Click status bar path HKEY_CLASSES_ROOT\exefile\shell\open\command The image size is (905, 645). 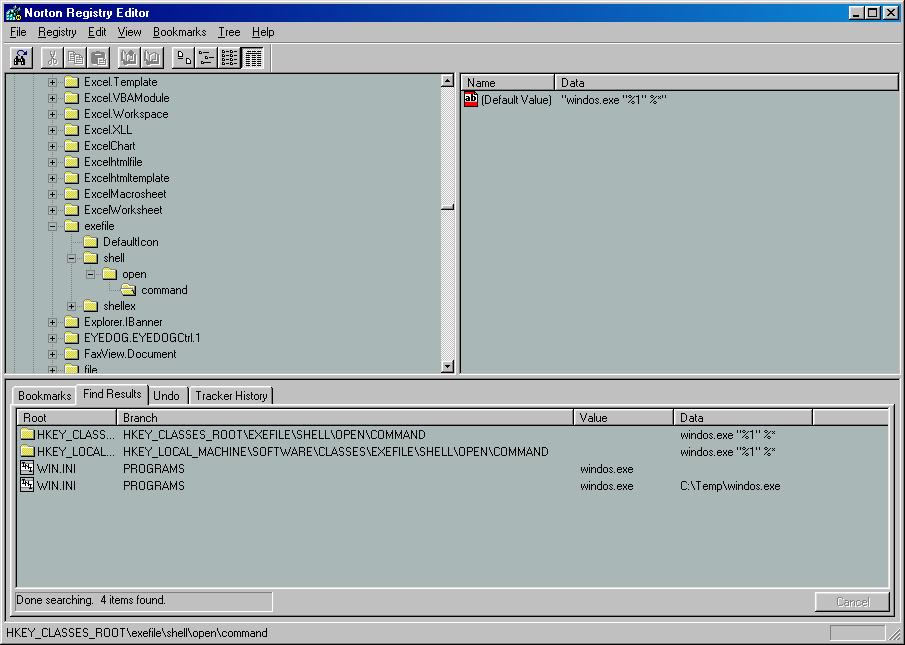[137, 633]
